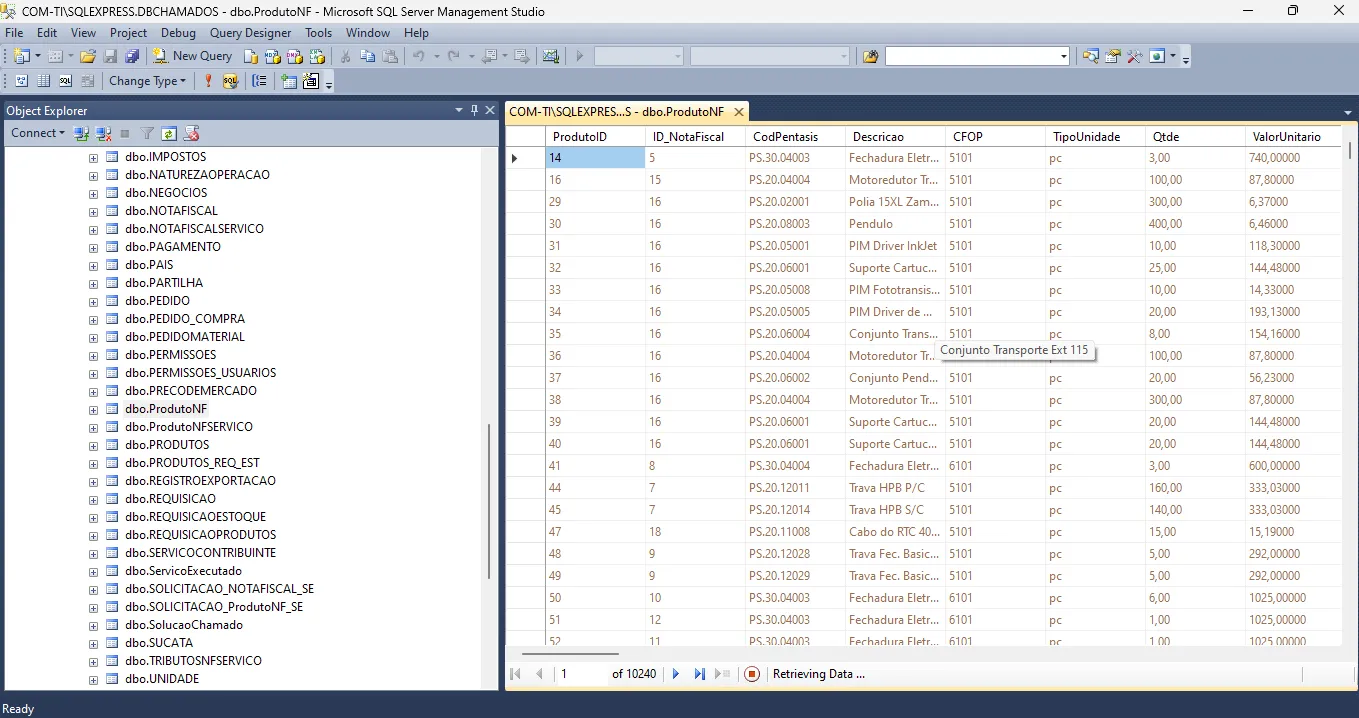Image resolution: width=1359 pixels, height=718 pixels.
Task: Open the Solution Explorer icon
Action: tap(1090, 56)
